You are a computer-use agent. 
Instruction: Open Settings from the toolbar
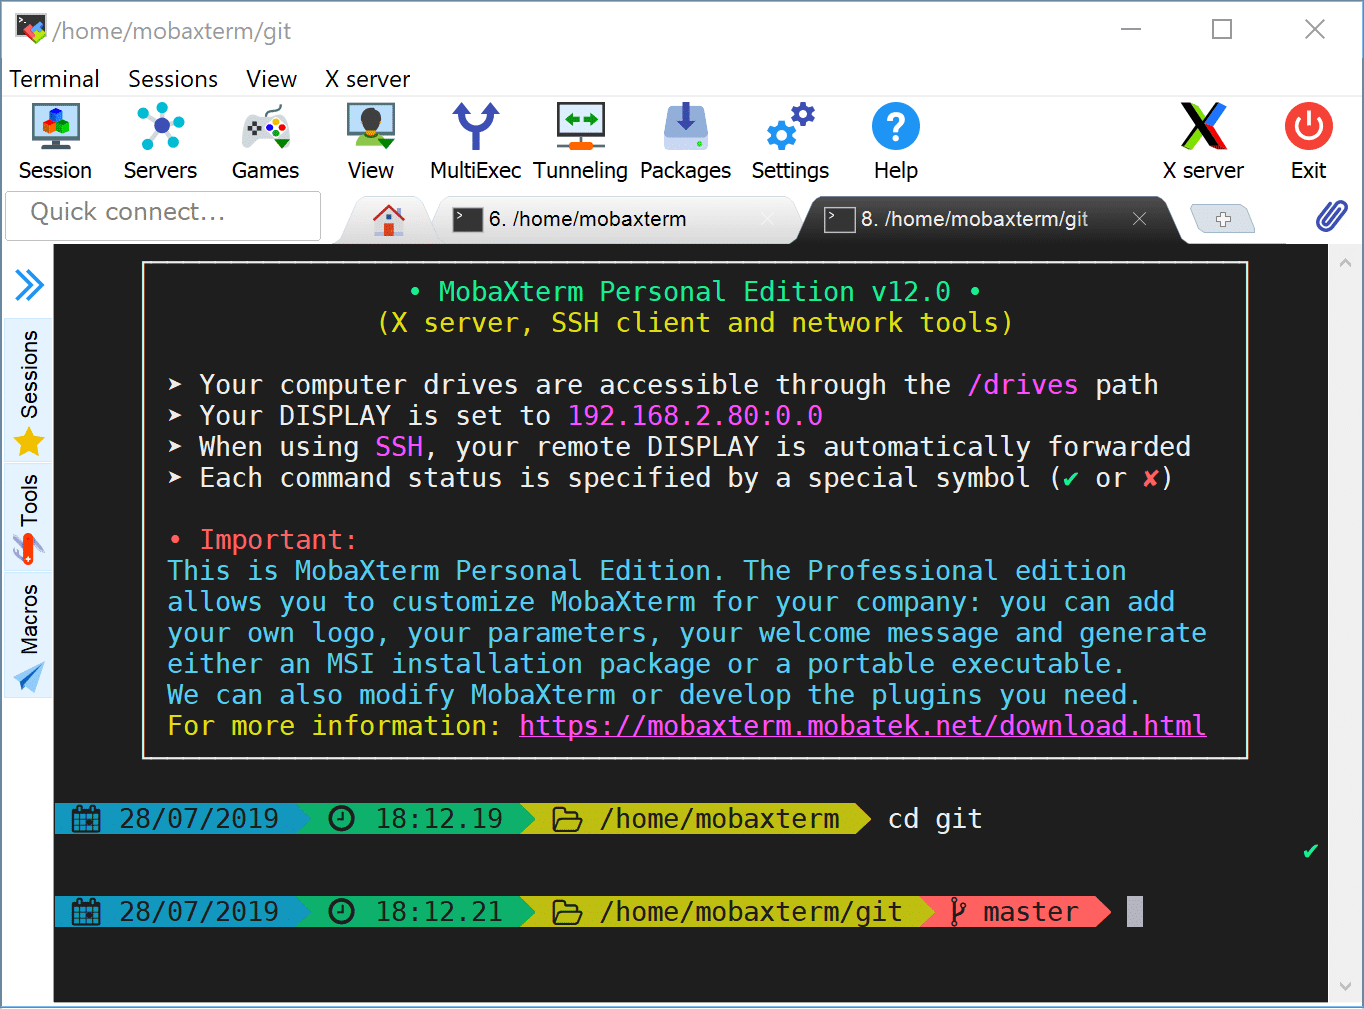click(790, 142)
